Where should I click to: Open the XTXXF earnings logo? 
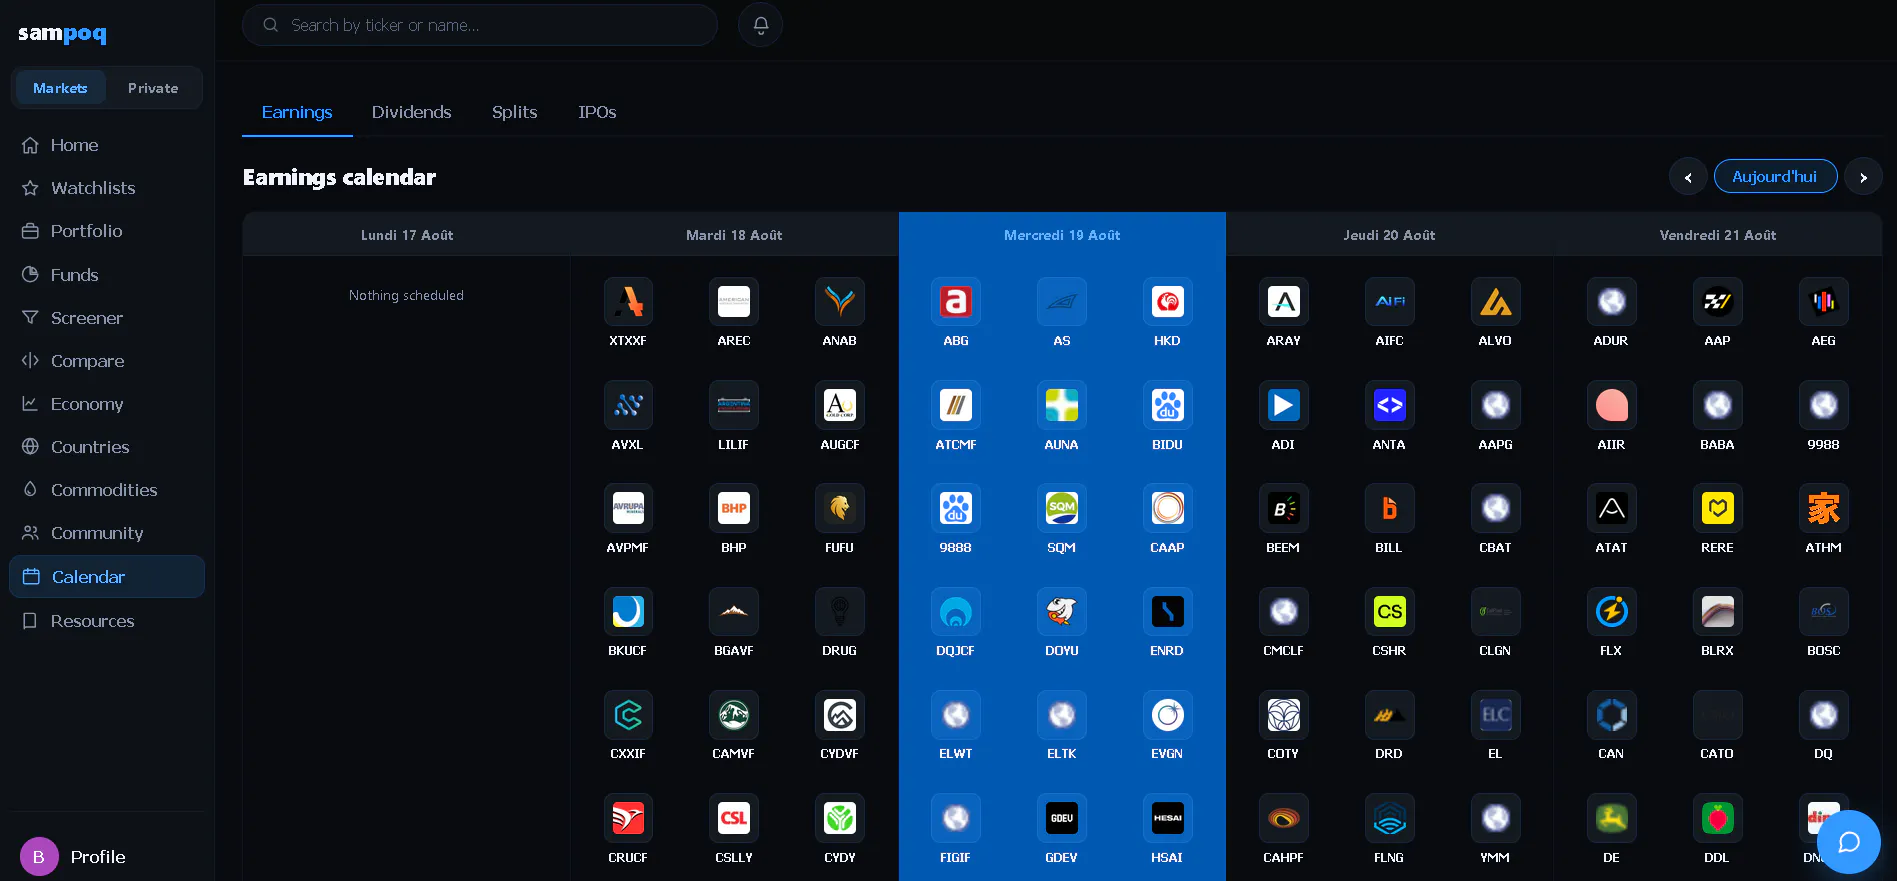[628, 302]
